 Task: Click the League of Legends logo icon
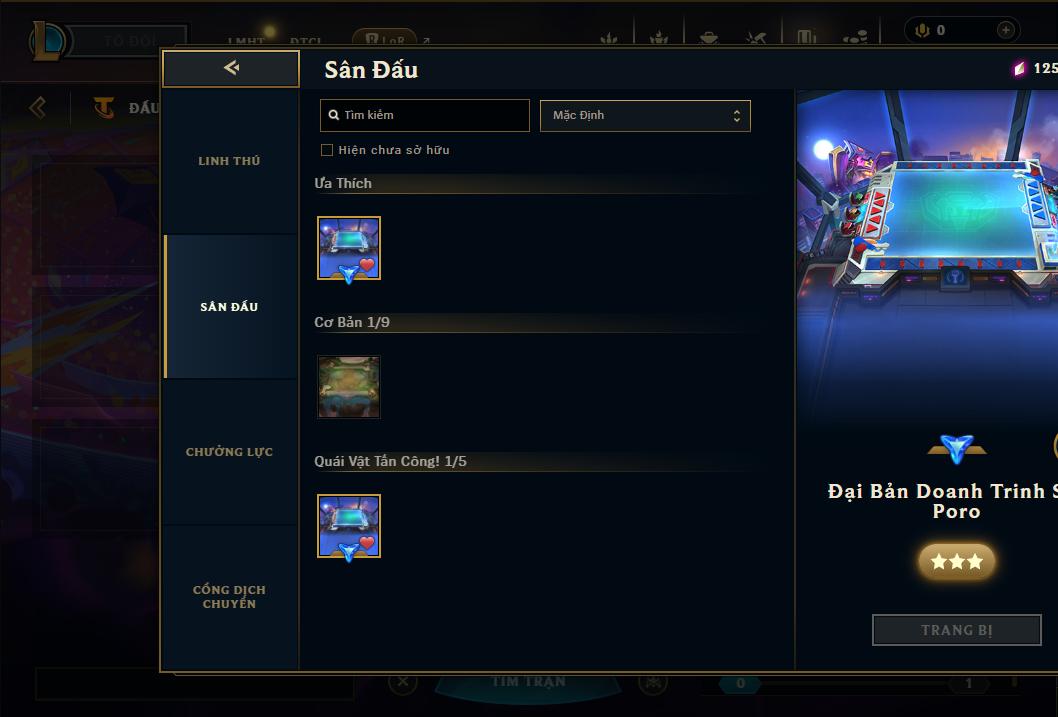click(x=47, y=40)
